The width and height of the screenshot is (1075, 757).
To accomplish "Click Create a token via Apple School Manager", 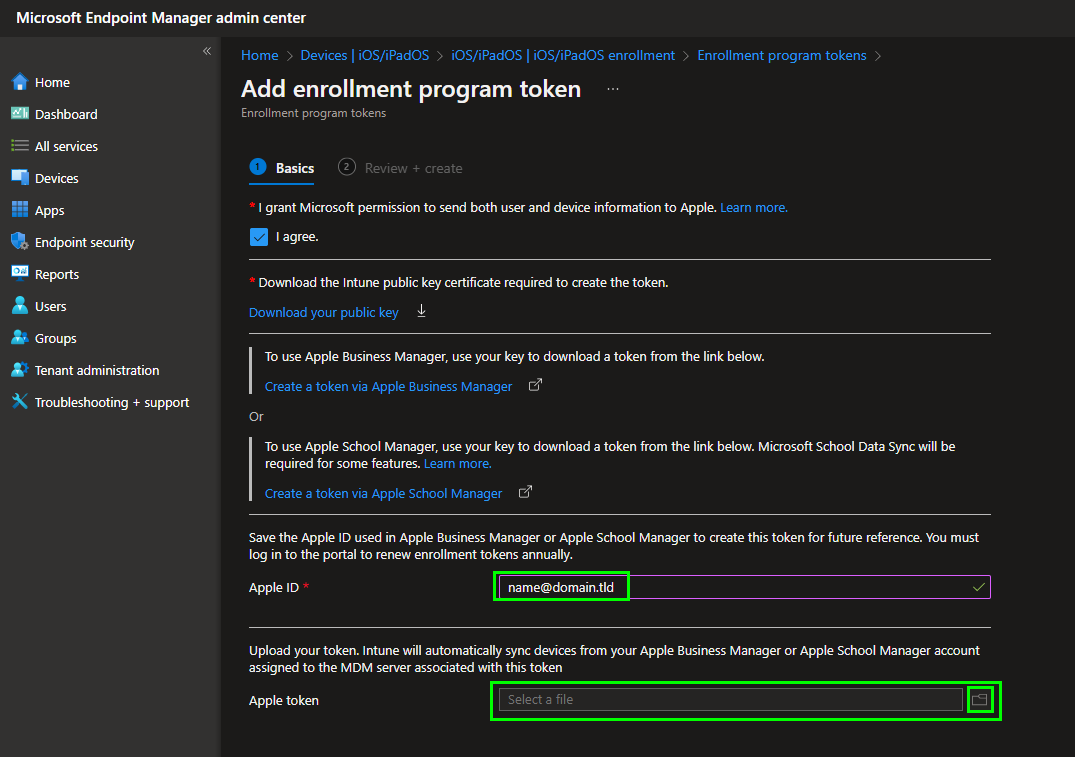I will point(383,493).
